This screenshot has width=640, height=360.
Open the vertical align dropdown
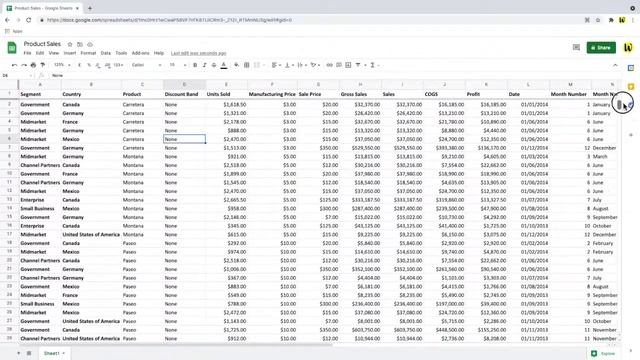click(289, 65)
